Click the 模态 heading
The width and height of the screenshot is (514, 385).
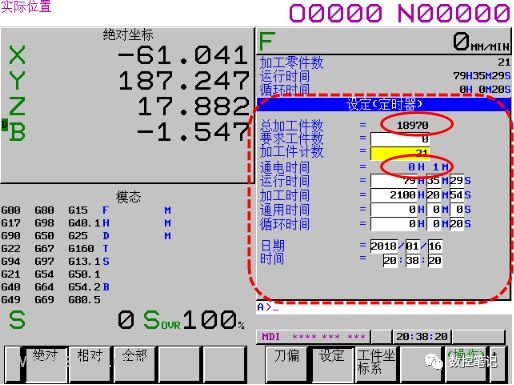pos(129,197)
